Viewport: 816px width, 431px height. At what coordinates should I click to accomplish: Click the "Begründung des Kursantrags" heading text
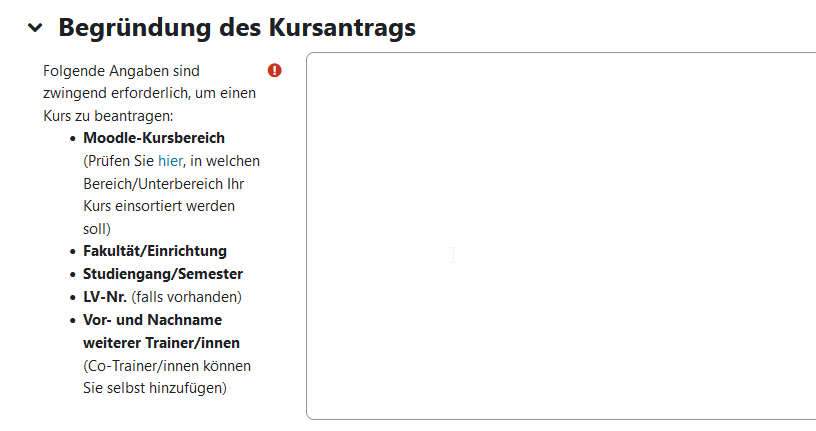pos(237,28)
